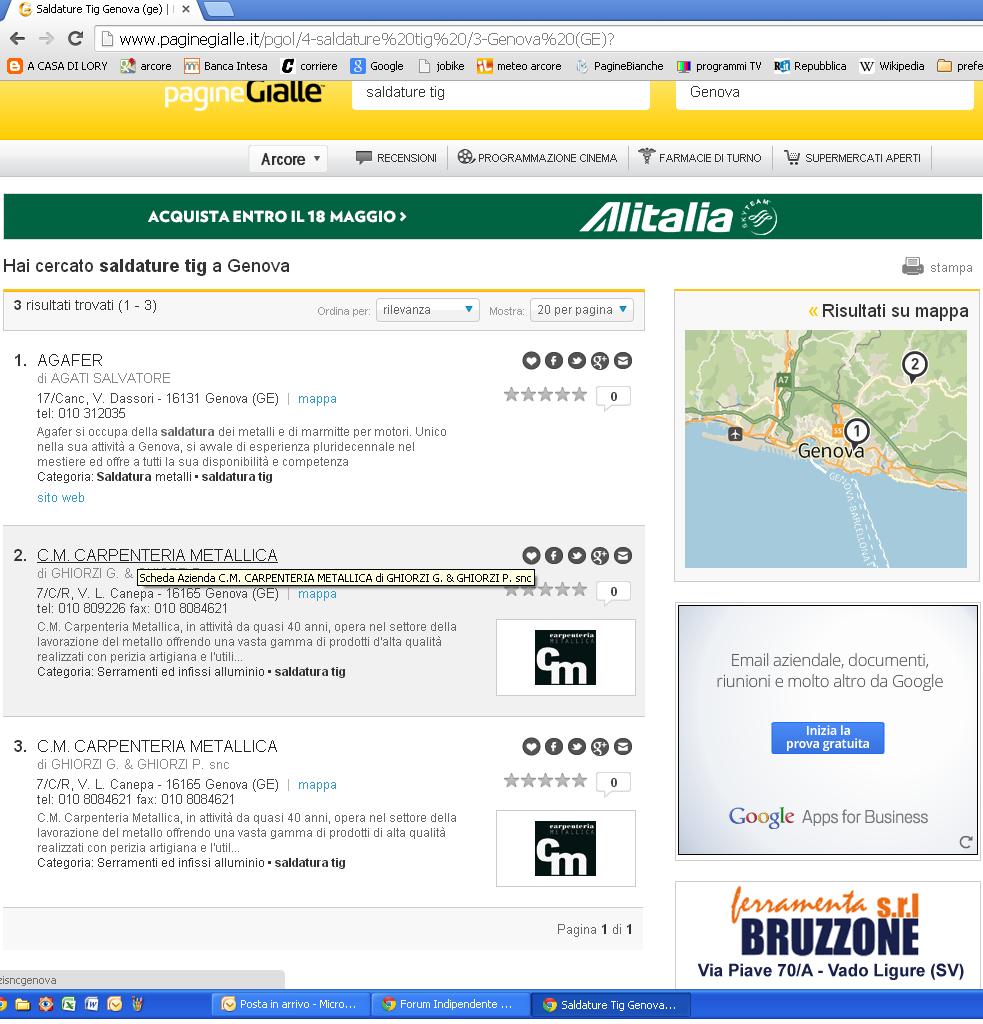This screenshot has width=983, height=1024.
Task: Click map marker number 2 on the map
Action: tap(914, 366)
